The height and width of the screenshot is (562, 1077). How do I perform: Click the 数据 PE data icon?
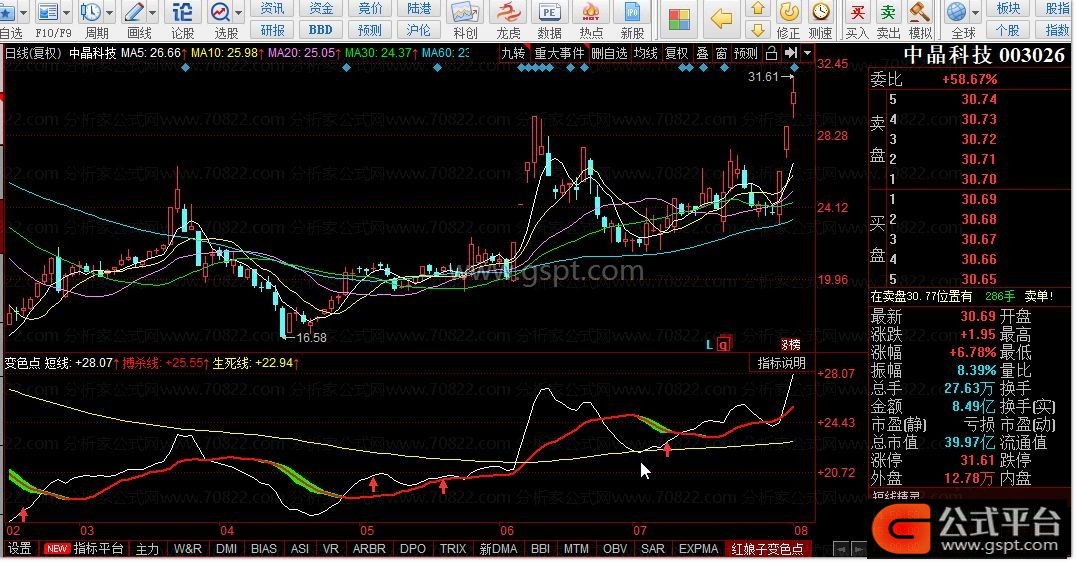point(549,12)
